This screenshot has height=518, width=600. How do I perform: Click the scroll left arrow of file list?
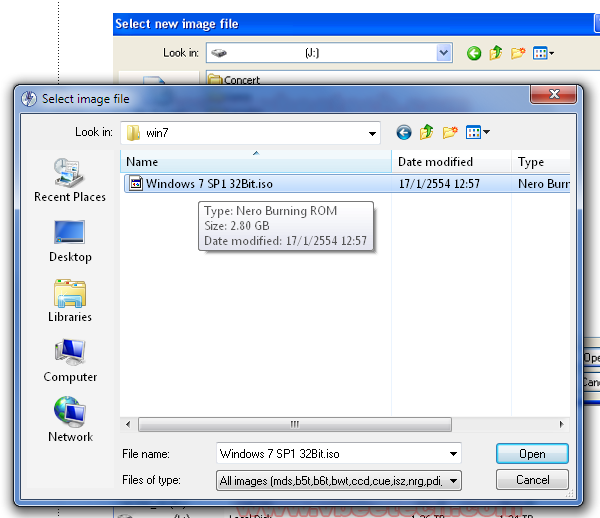[x=128, y=424]
